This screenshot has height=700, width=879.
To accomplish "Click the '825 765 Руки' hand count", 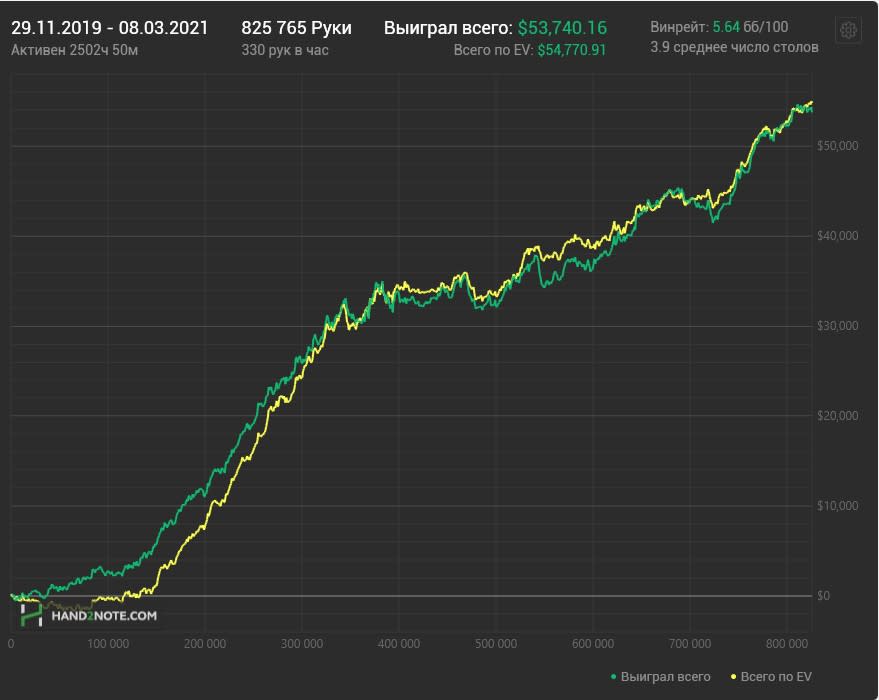I will coord(297,27).
